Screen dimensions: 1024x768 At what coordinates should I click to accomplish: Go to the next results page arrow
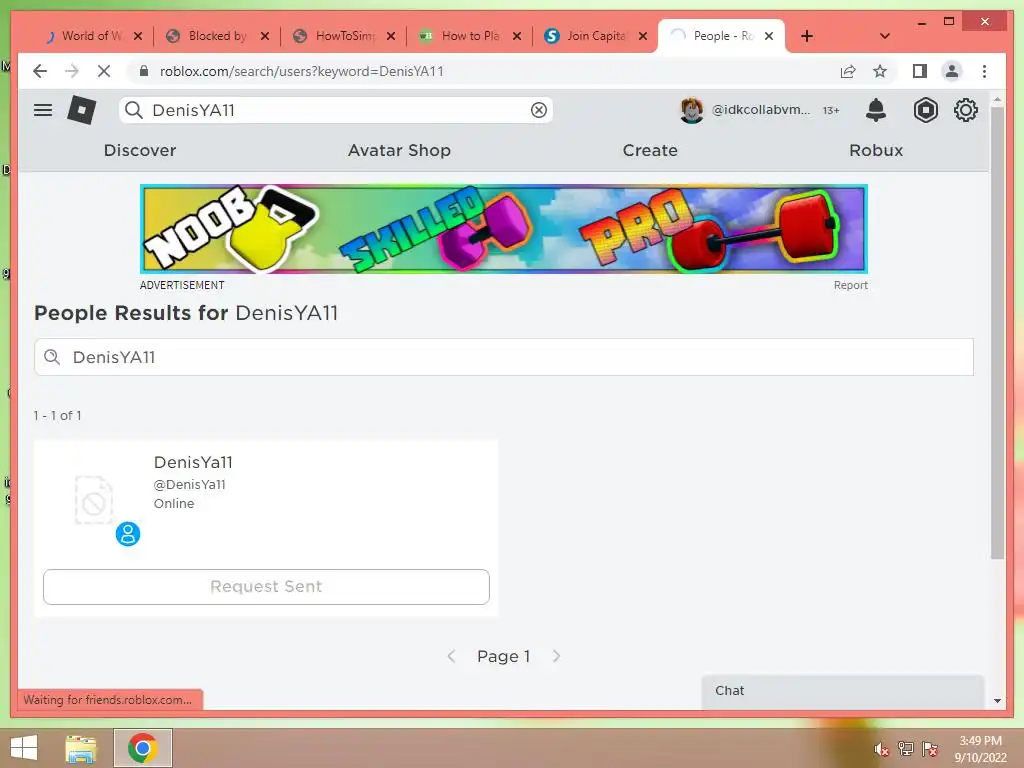(x=556, y=656)
